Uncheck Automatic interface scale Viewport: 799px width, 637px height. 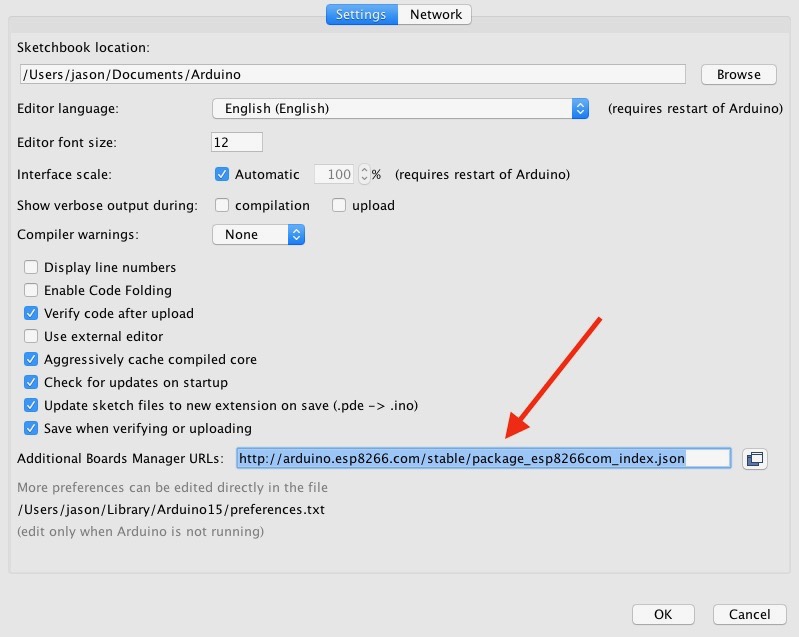click(222, 174)
